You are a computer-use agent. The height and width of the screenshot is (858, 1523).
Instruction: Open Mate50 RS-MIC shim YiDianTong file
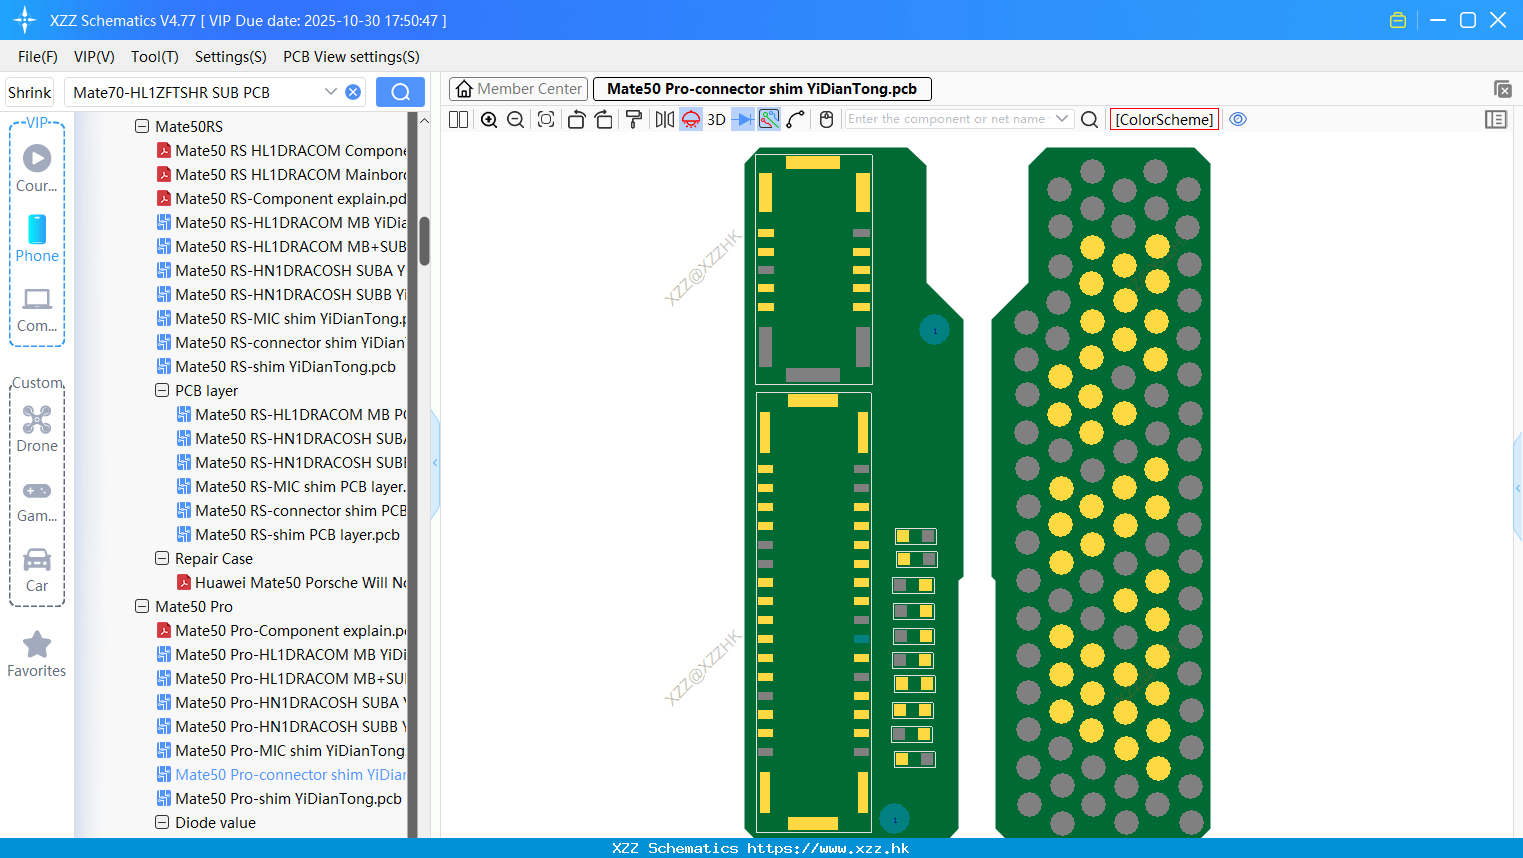click(x=282, y=318)
